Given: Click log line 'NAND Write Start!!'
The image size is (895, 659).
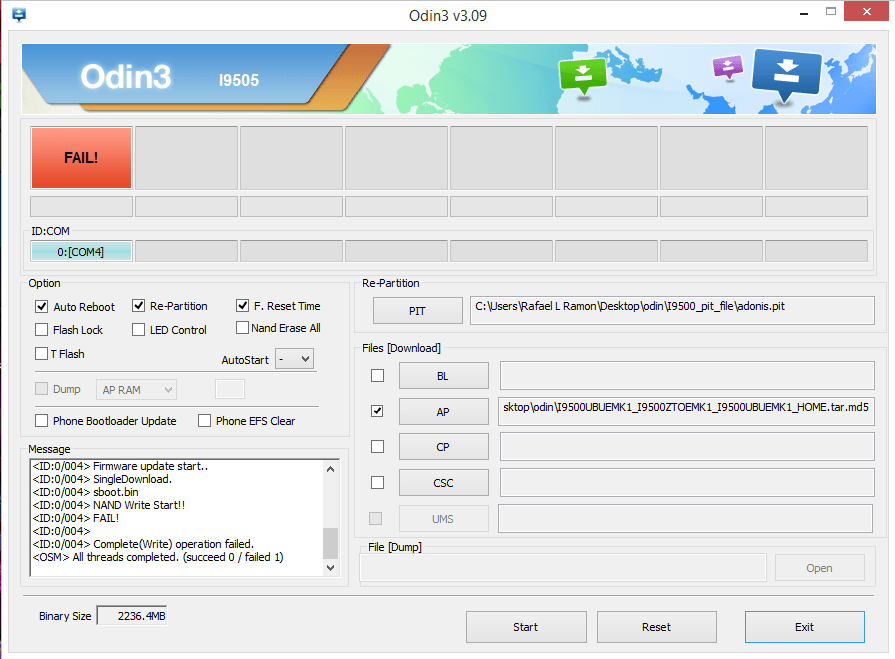Looking at the screenshot, I should (x=109, y=505).
